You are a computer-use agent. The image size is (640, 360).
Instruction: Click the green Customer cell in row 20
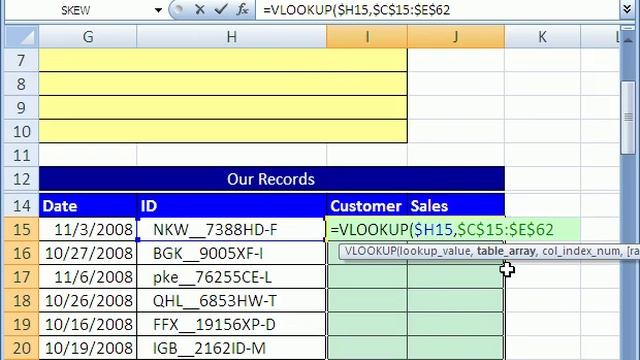367,348
